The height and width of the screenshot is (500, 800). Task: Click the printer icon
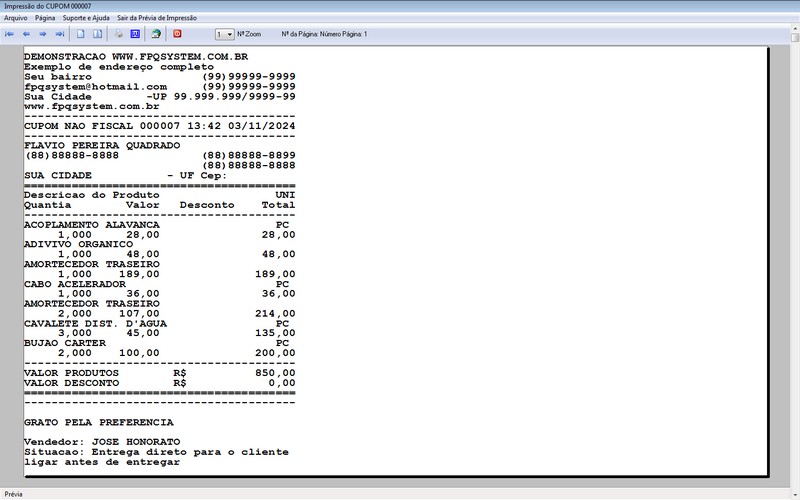click(x=118, y=34)
